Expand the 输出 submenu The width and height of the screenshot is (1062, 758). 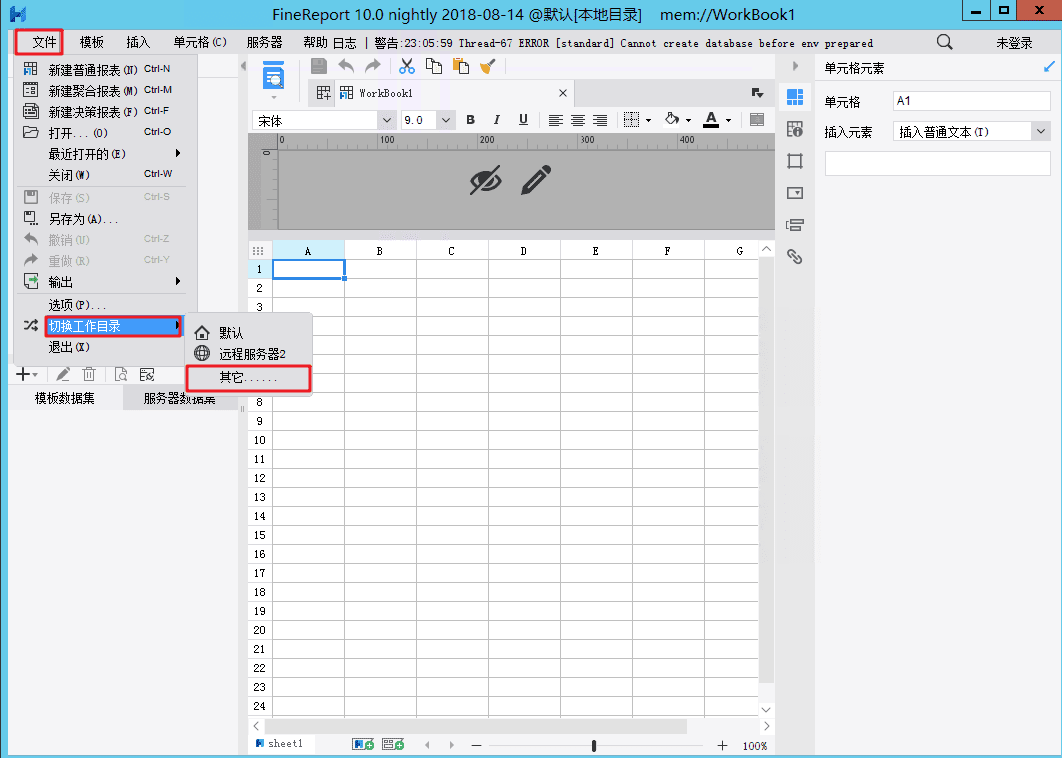click(102, 281)
